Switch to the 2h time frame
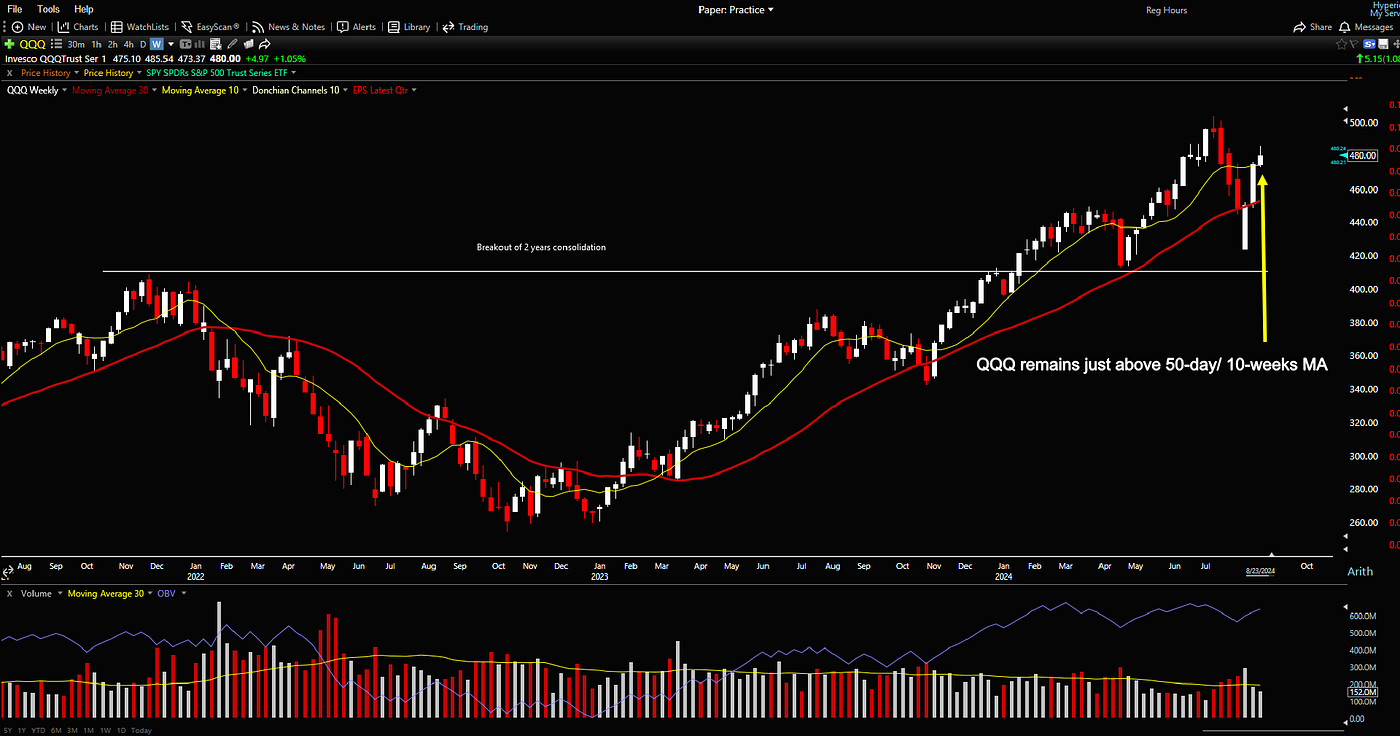The image size is (1400, 736). click(113, 44)
